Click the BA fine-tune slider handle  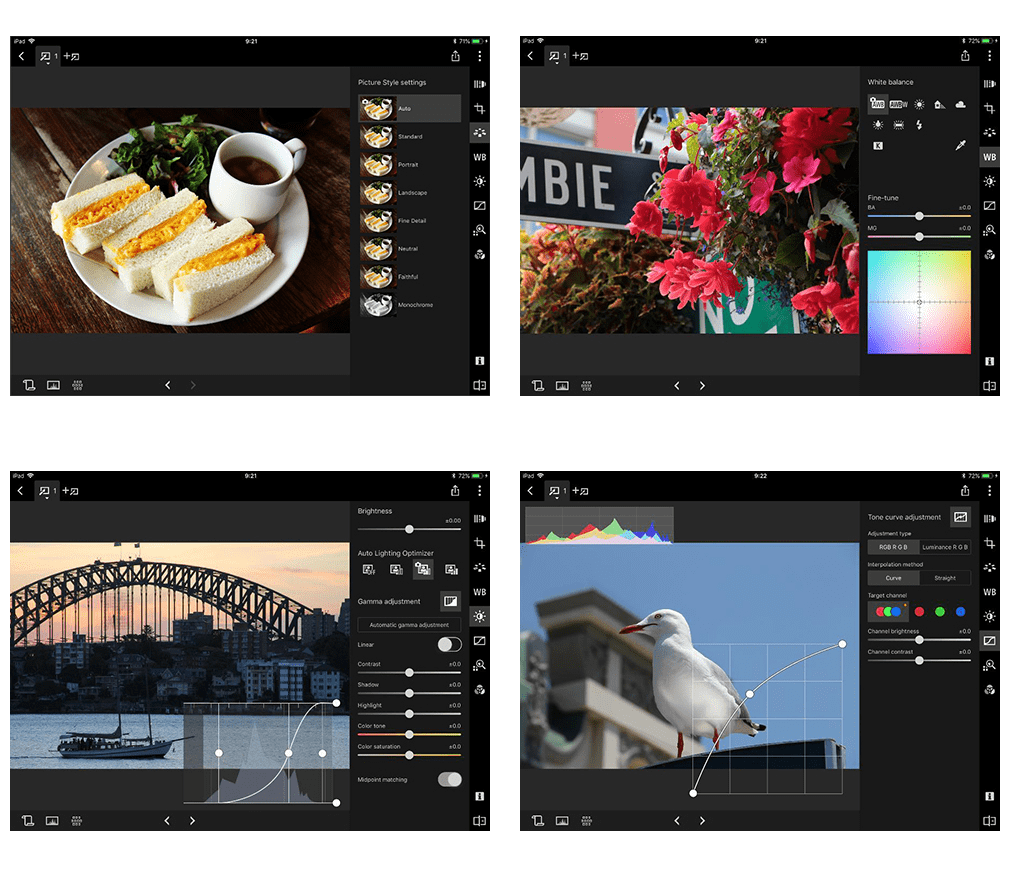[920, 215]
